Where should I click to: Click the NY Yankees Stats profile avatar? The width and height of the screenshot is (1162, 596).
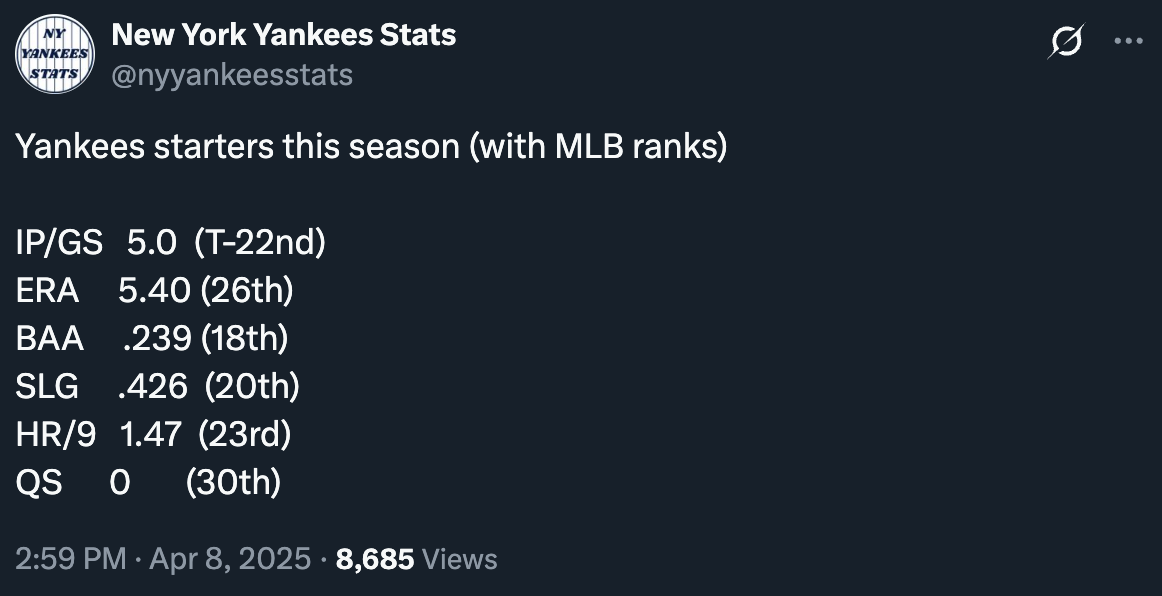(x=55, y=54)
